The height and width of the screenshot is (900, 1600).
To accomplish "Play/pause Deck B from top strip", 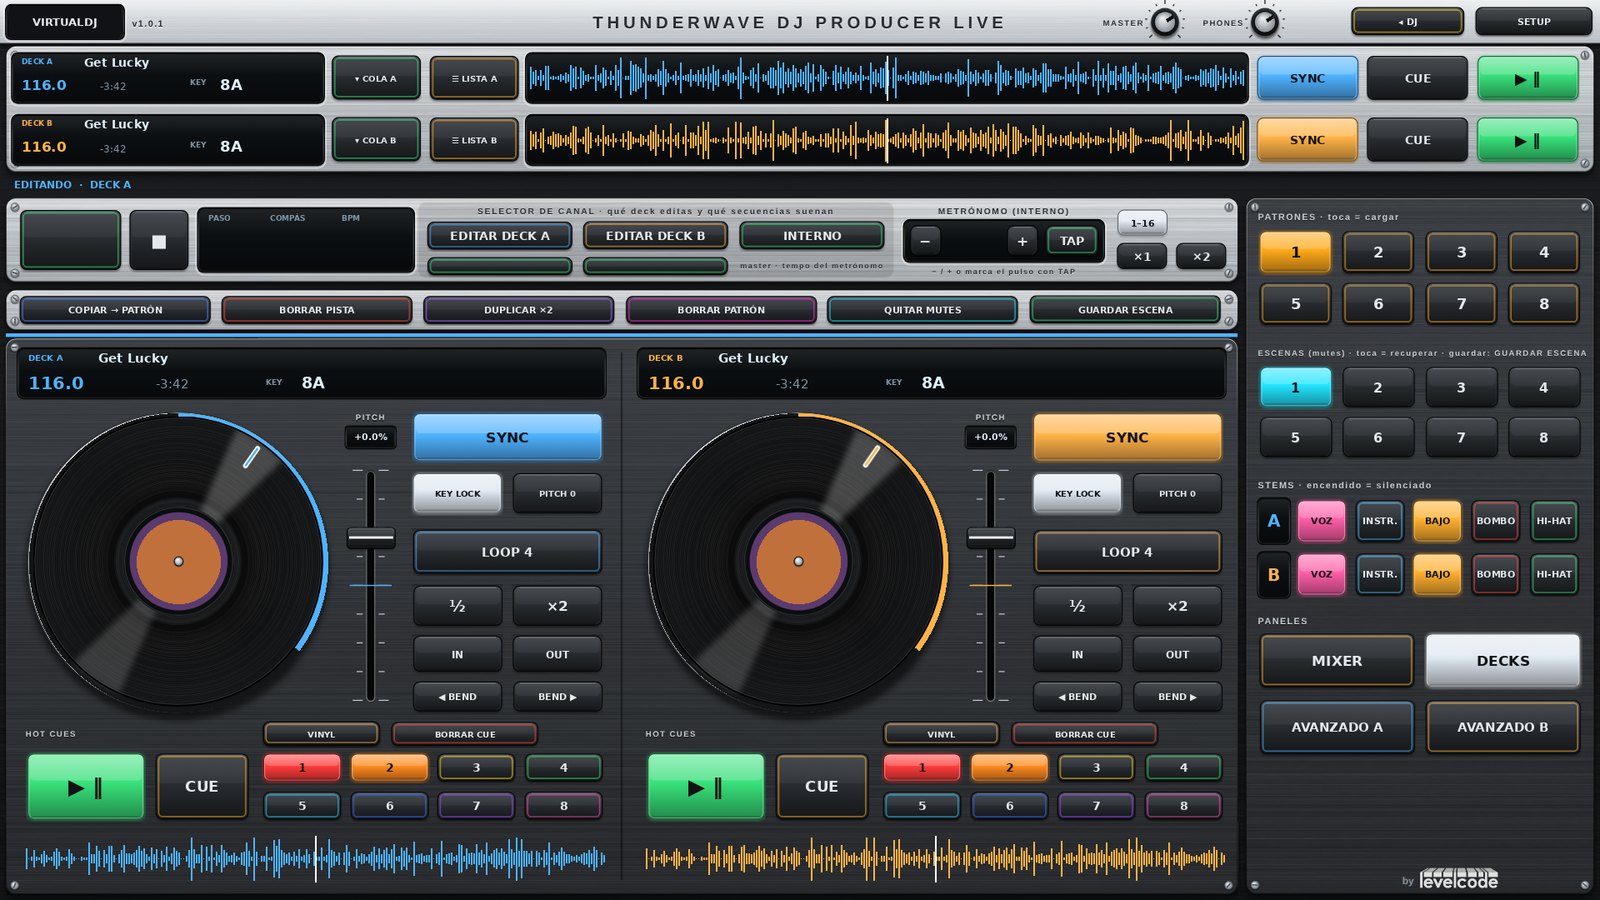I will pyautogui.click(x=1528, y=141).
